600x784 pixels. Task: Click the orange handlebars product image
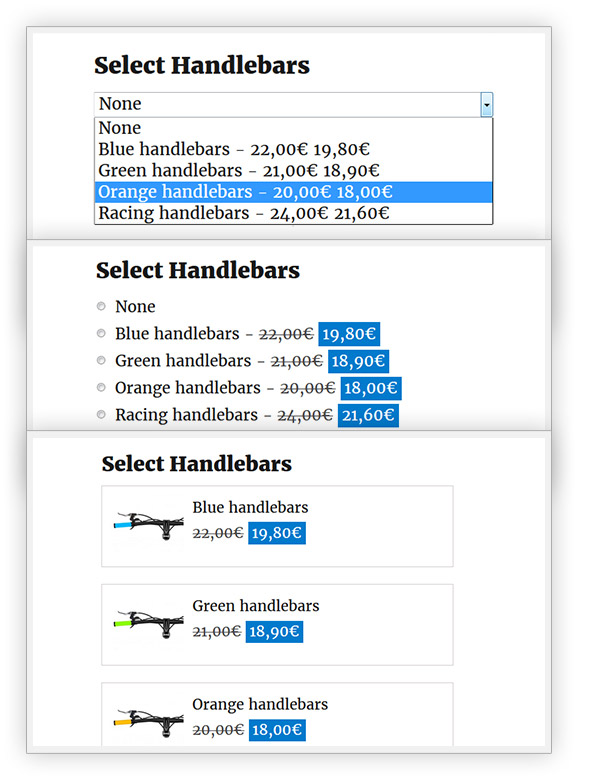pos(148,720)
